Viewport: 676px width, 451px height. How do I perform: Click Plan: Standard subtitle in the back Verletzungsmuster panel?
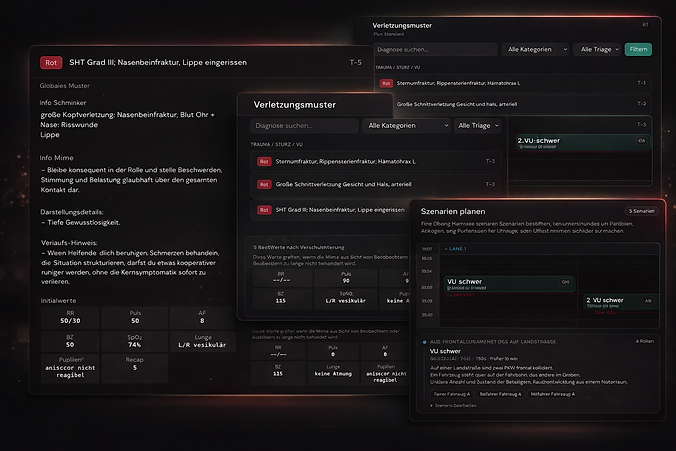pos(388,34)
